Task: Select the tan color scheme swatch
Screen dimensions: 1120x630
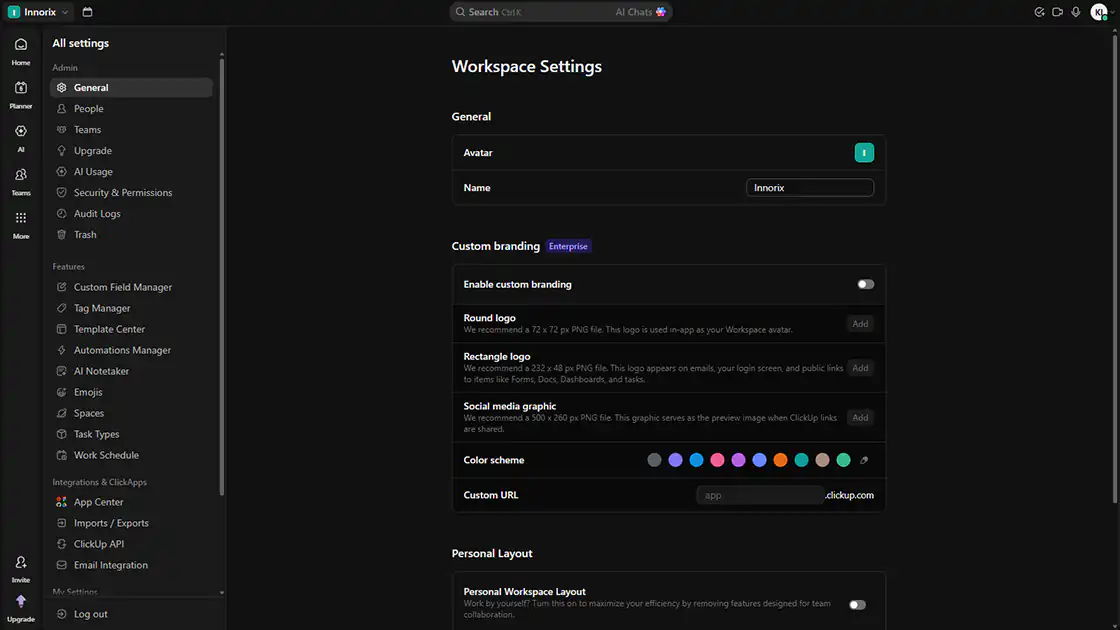Action: tap(822, 461)
